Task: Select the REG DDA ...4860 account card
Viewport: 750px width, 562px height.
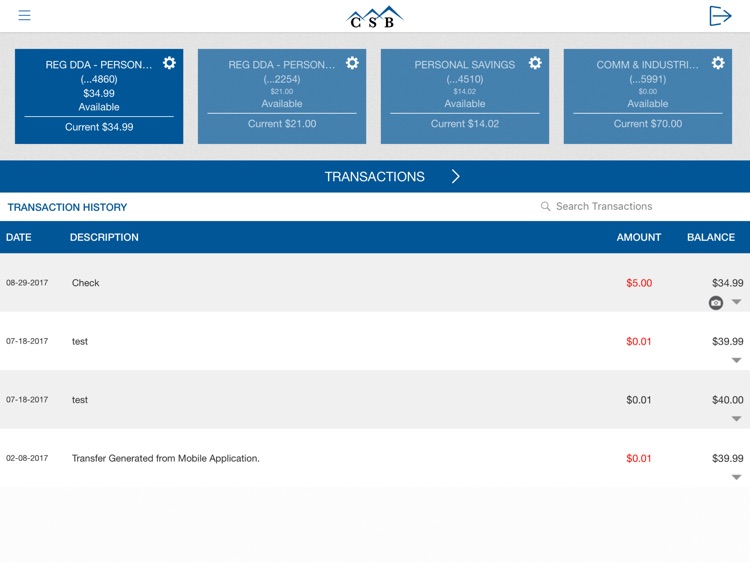Action: [x=99, y=96]
